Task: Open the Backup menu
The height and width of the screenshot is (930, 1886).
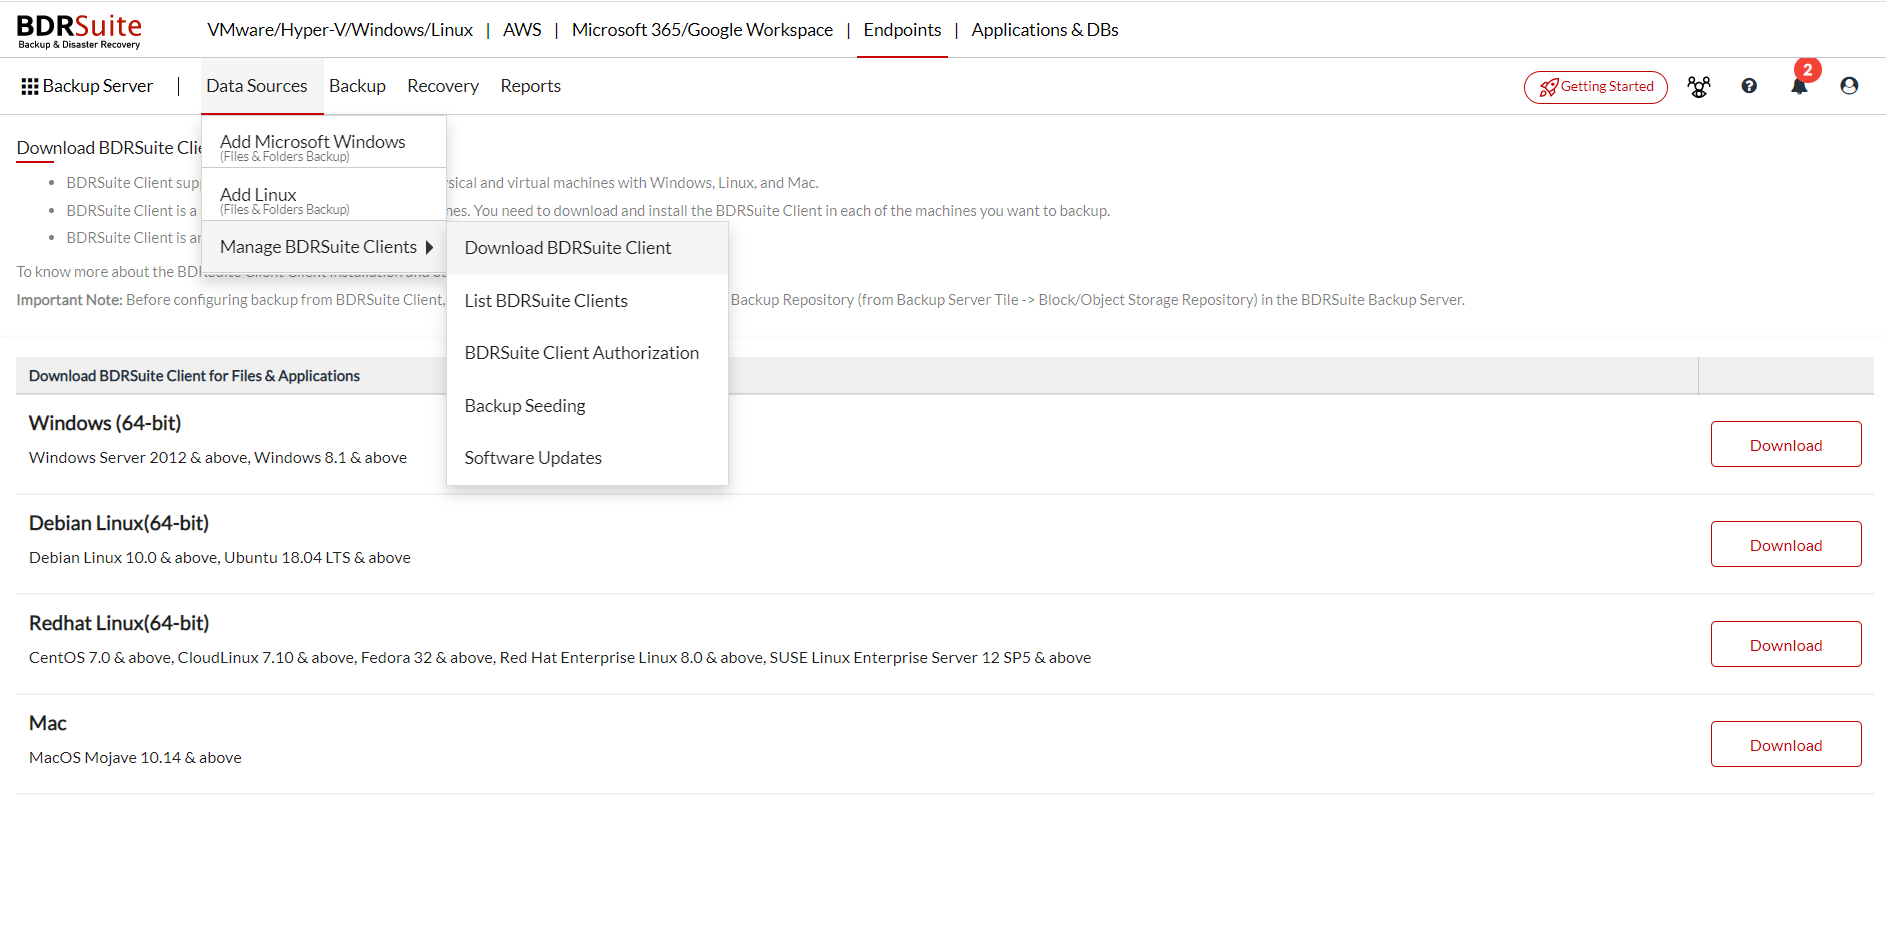Action: point(357,86)
